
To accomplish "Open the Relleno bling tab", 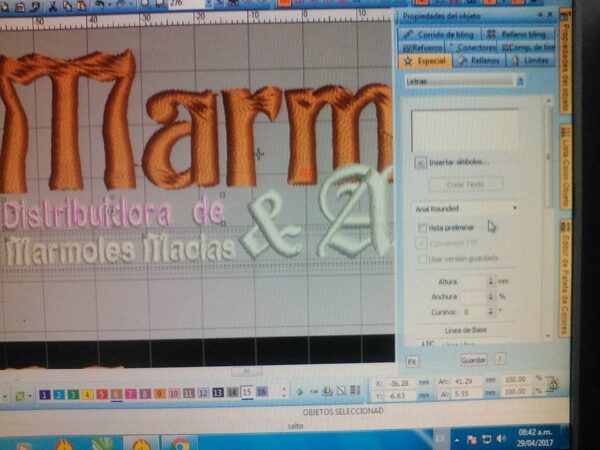I will coord(517,34).
